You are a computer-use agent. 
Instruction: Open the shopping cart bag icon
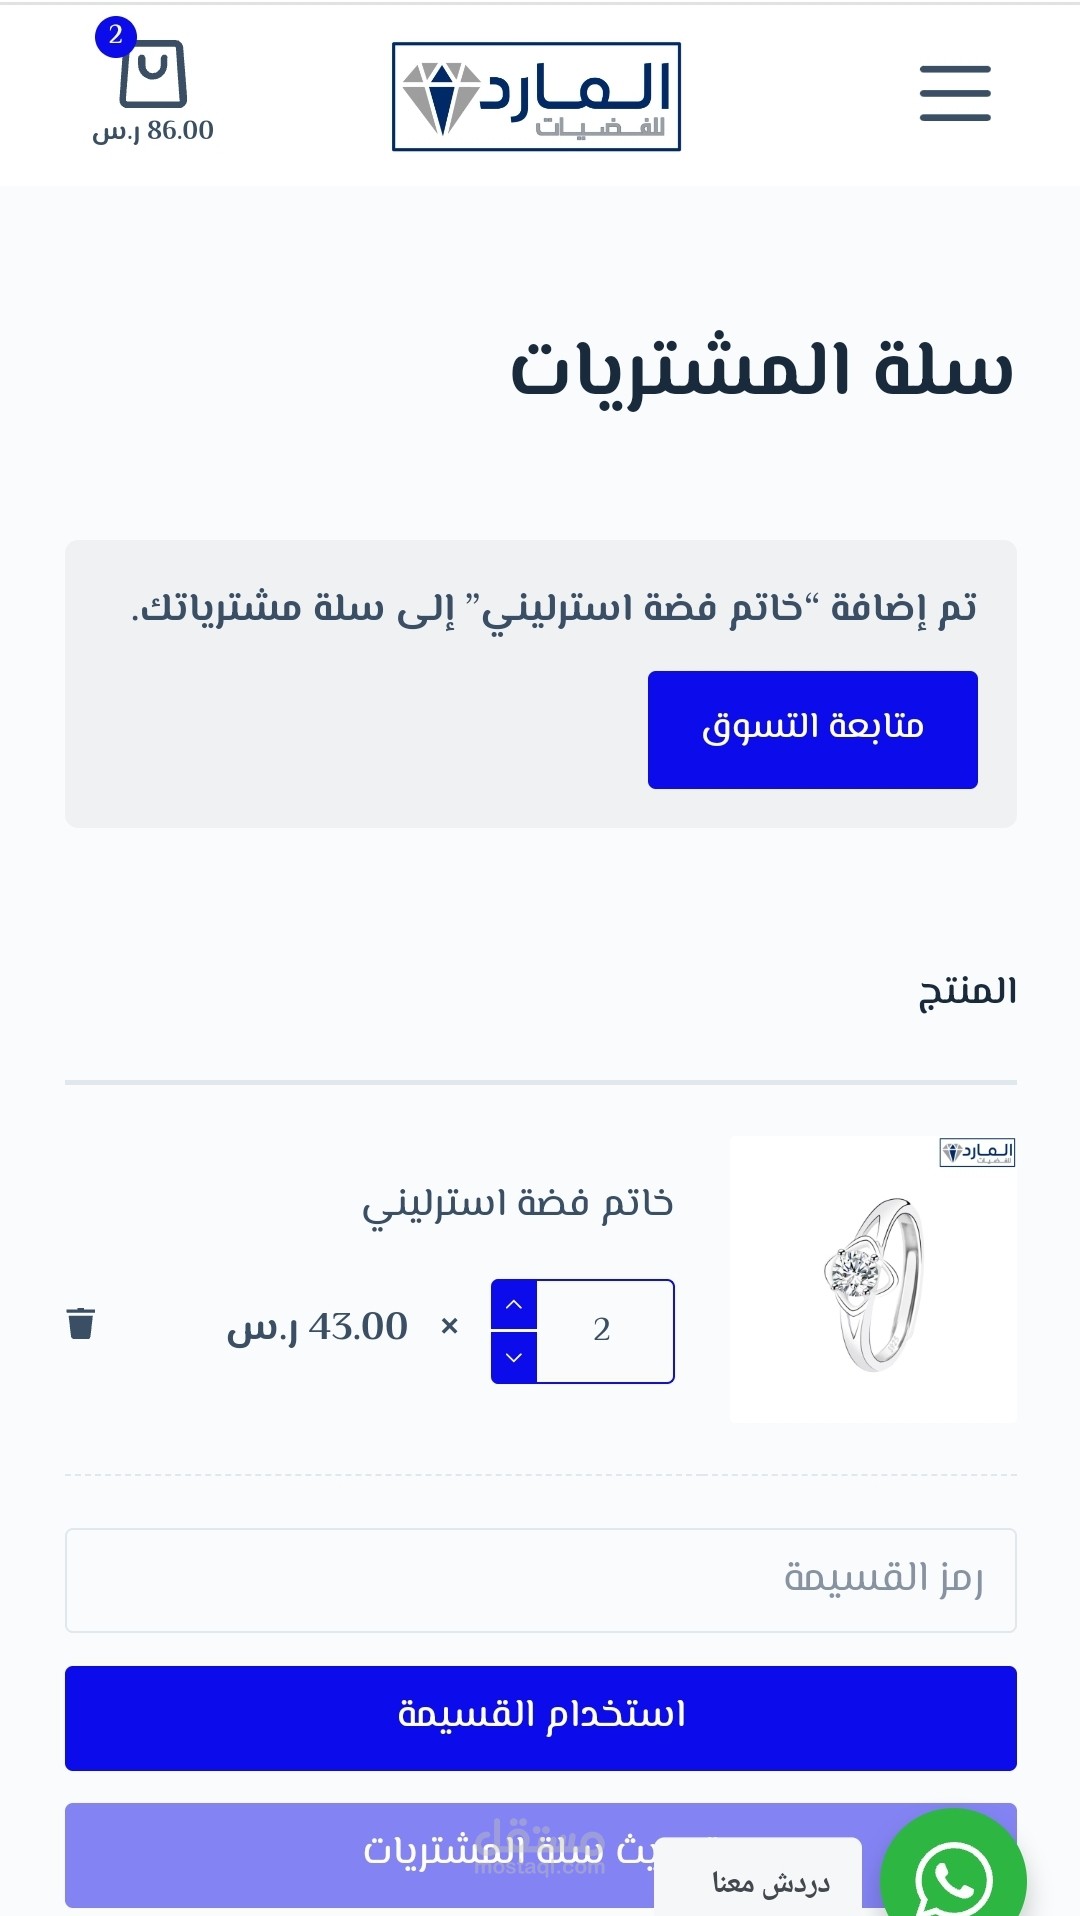pos(153,75)
